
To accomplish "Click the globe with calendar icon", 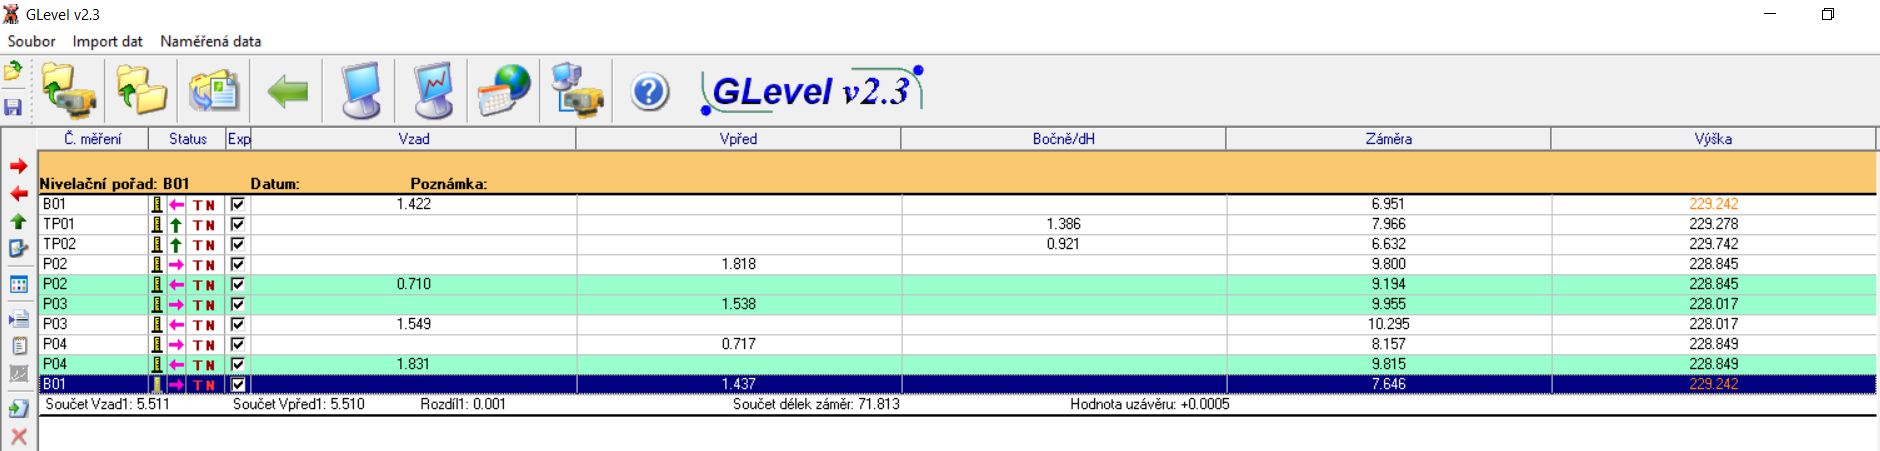I will [504, 91].
